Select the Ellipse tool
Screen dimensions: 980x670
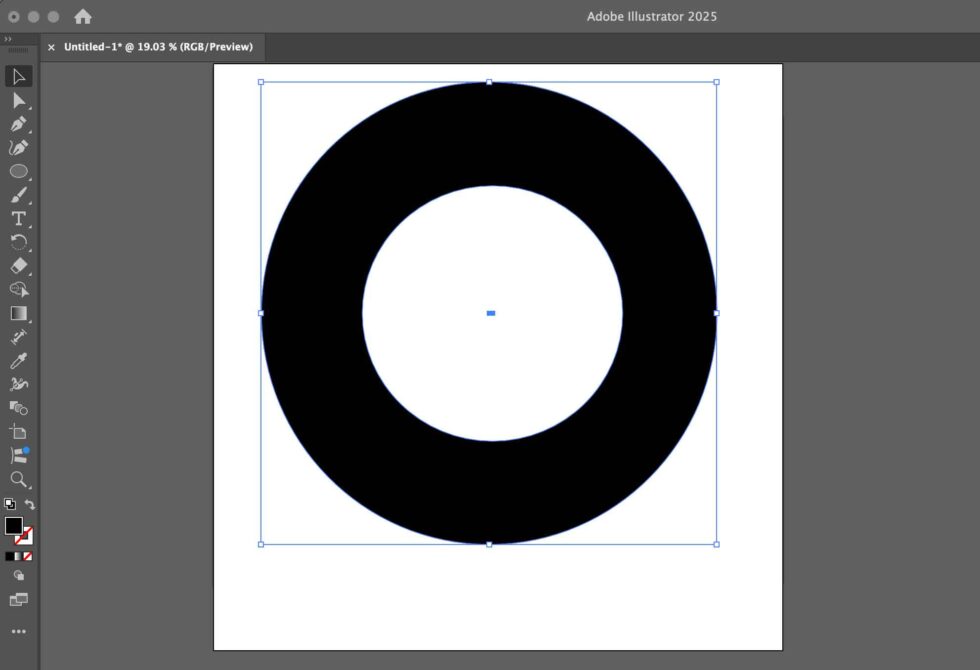18,171
